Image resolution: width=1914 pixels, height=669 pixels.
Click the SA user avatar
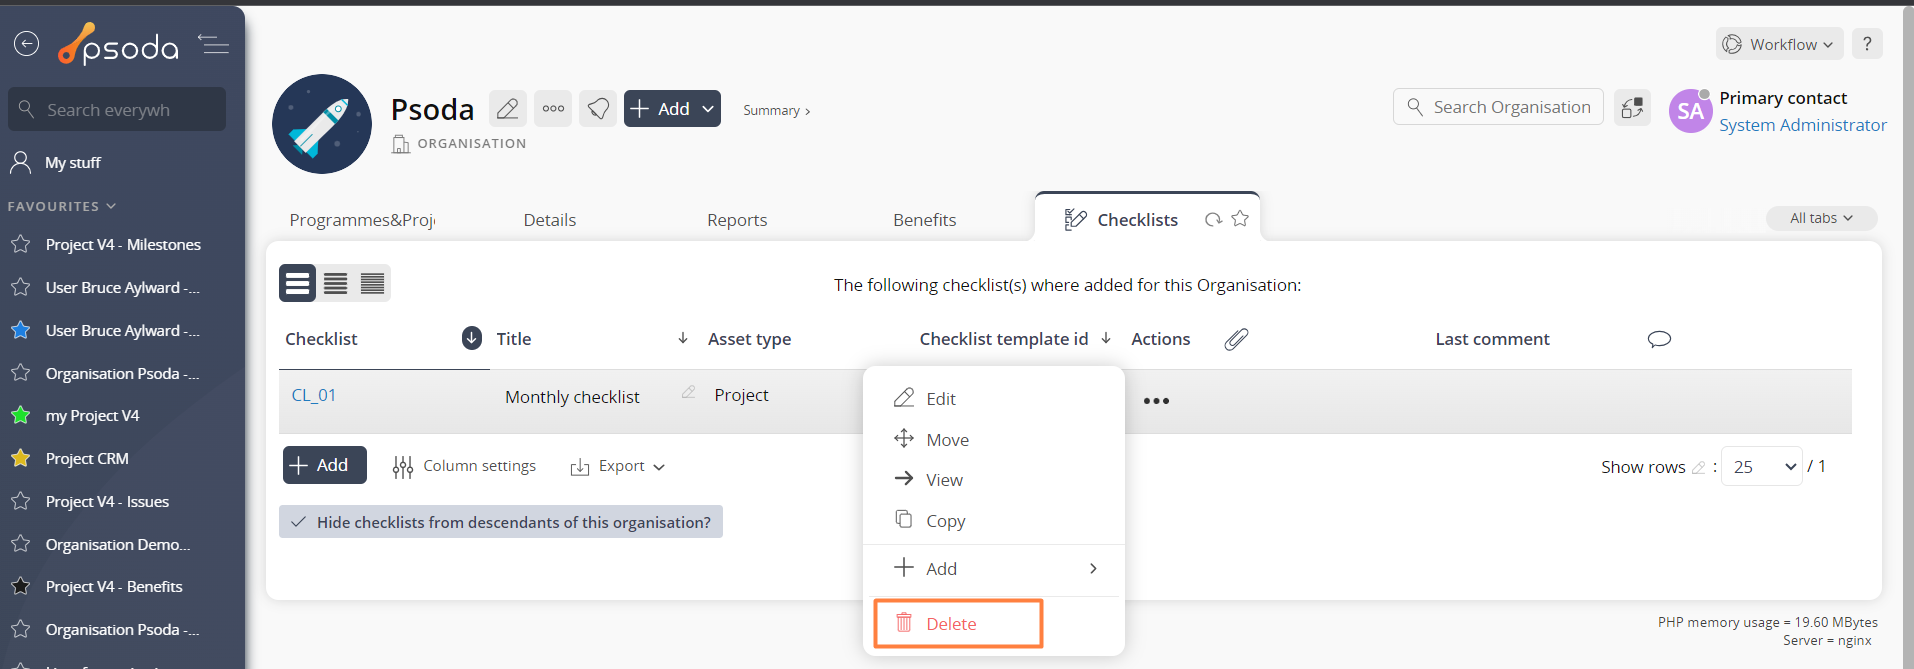pos(1690,111)
